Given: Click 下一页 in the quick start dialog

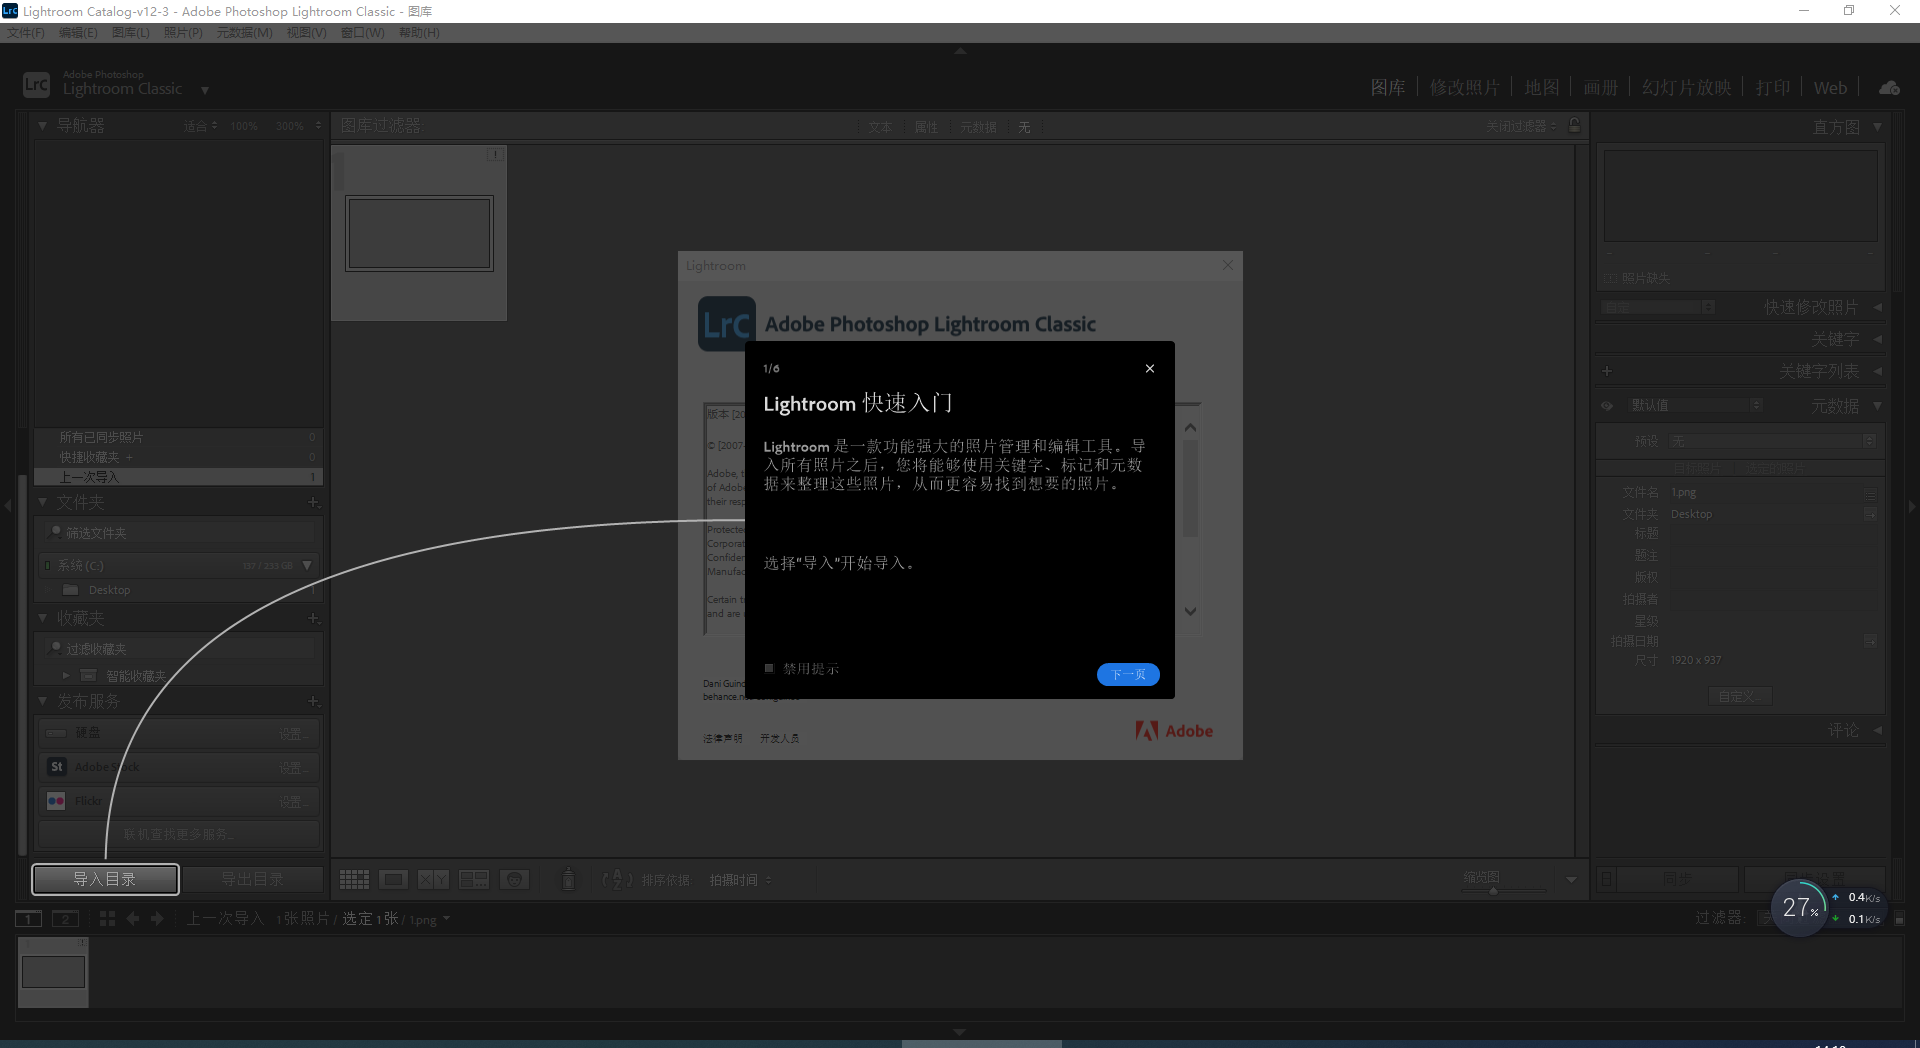Looking at the screenshot, I should [x=1128, y=675].
